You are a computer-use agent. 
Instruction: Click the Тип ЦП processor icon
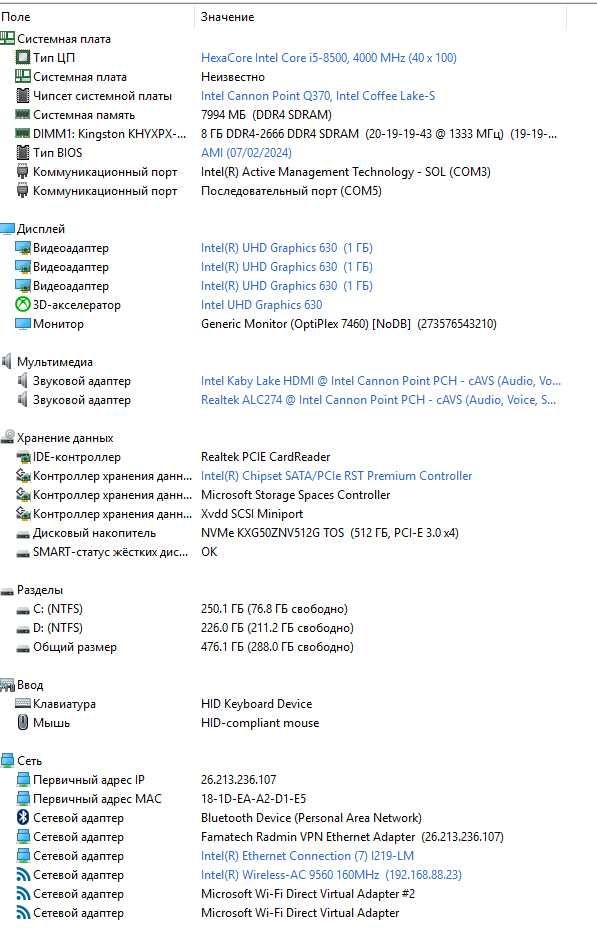tap(23, 57)
